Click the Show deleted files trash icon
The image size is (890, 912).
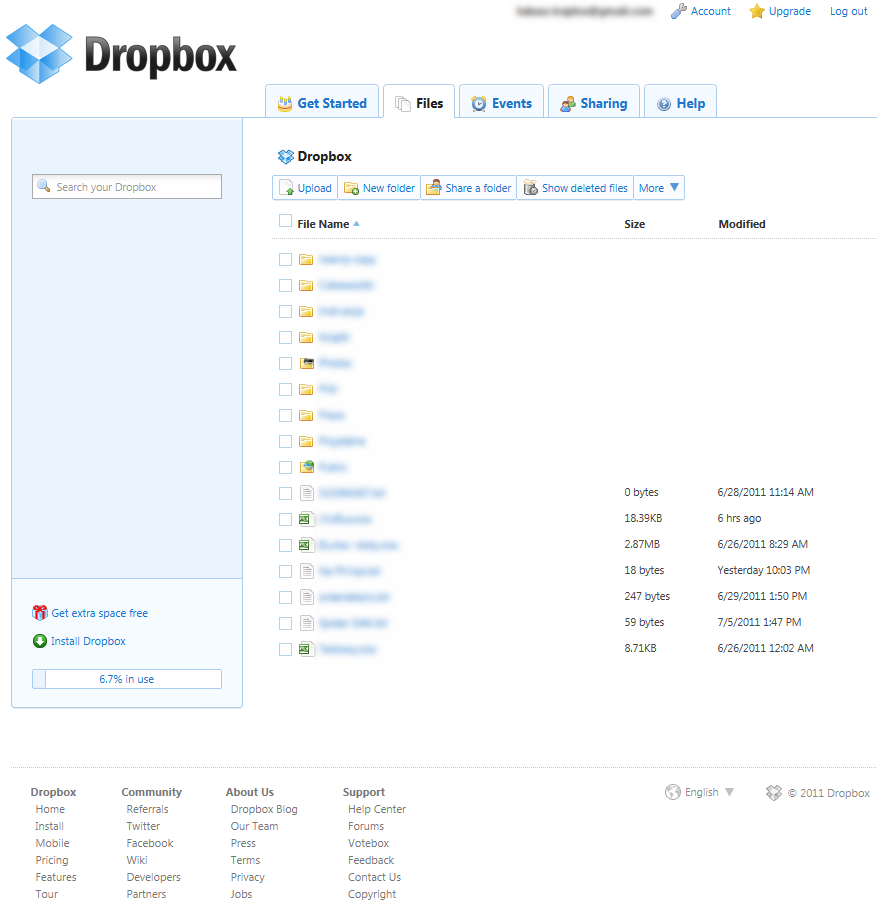(x=531, y=187)
